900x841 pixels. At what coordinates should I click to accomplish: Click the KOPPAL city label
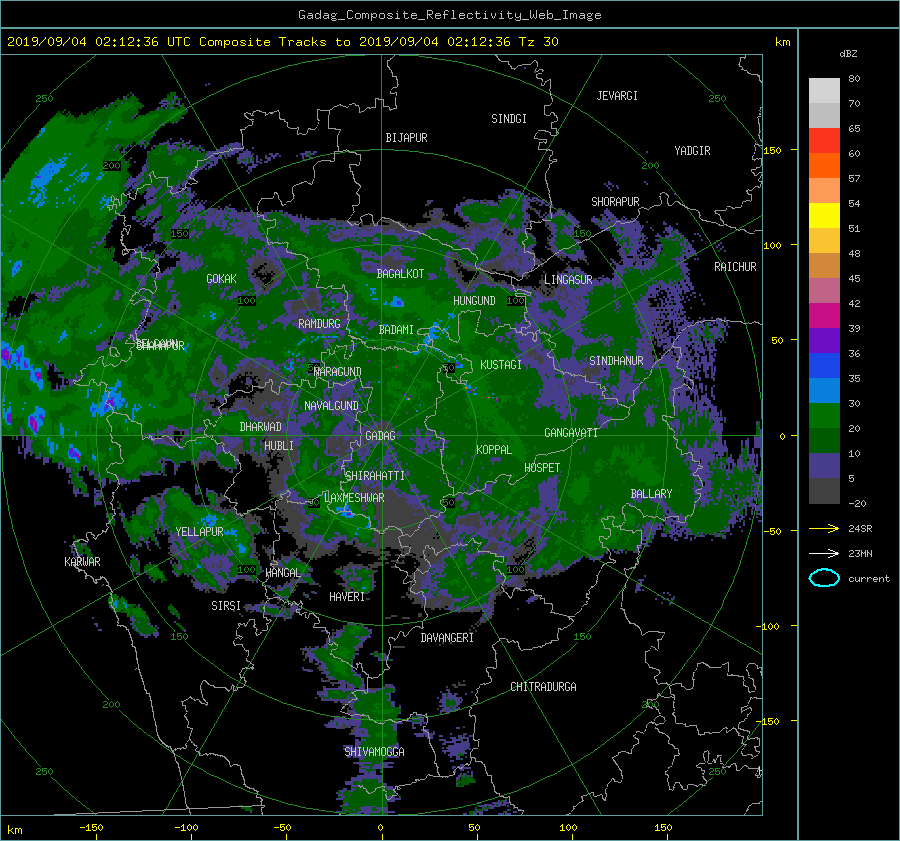click(x=494, y=450)
